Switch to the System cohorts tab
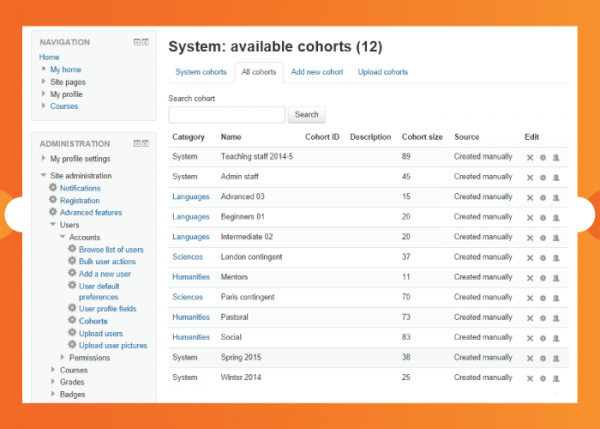The height and width of the screenshot is (429, 600). [201, 72]
